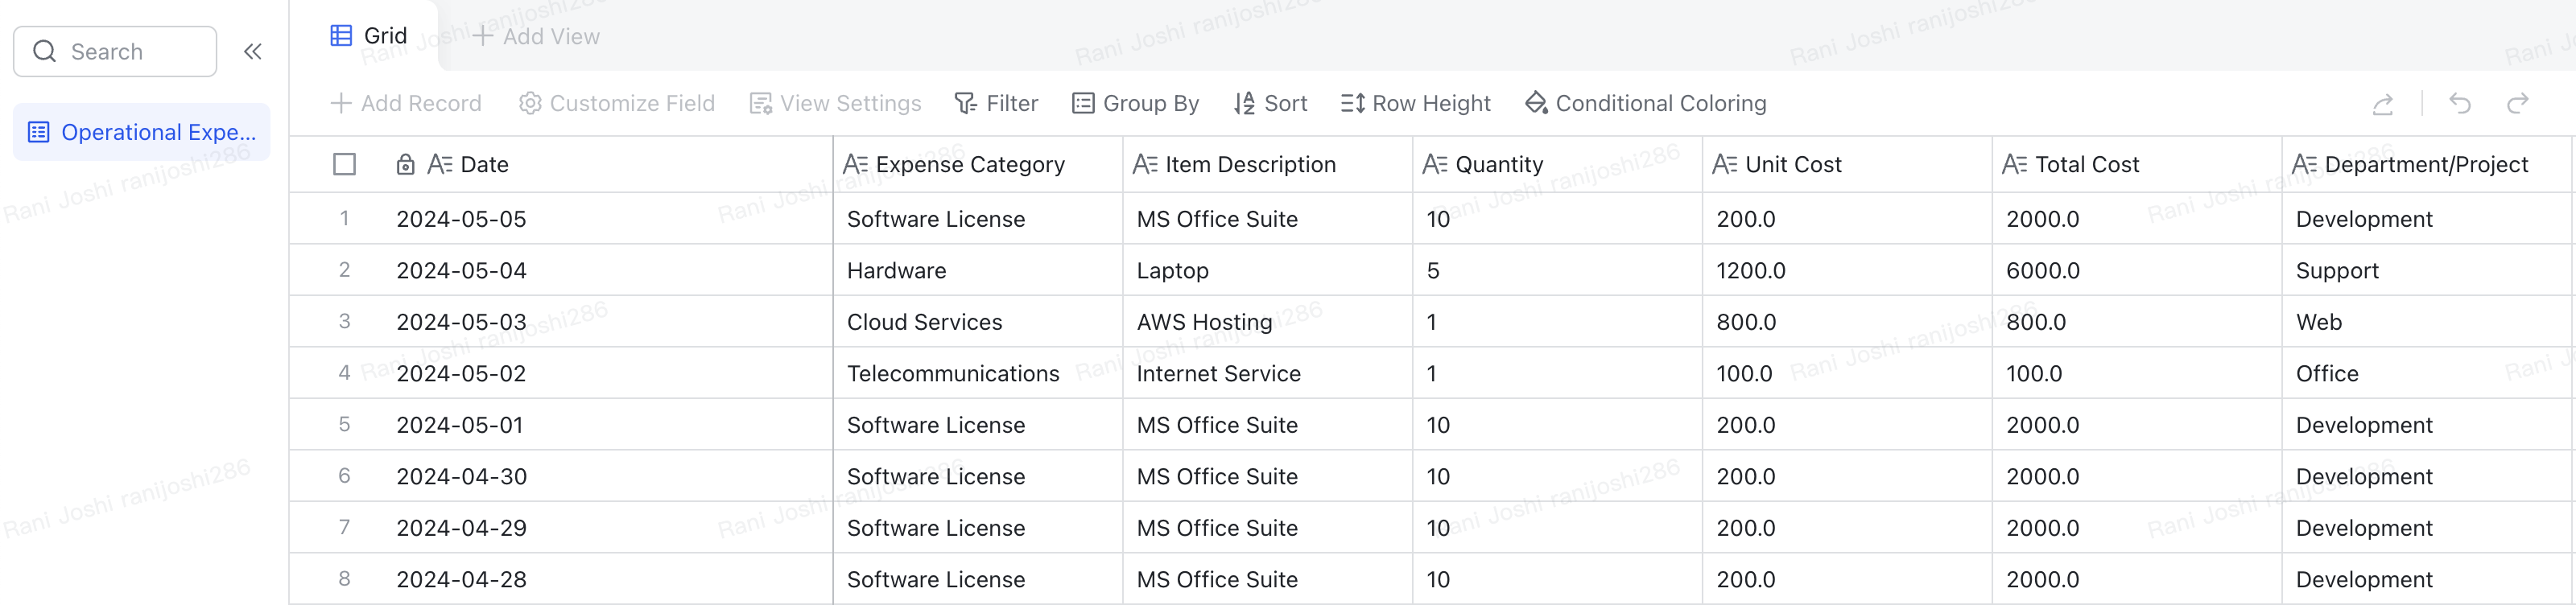Select row number 1
Image resolution: width=2576 pixels, height=605 pixels.
344,219
